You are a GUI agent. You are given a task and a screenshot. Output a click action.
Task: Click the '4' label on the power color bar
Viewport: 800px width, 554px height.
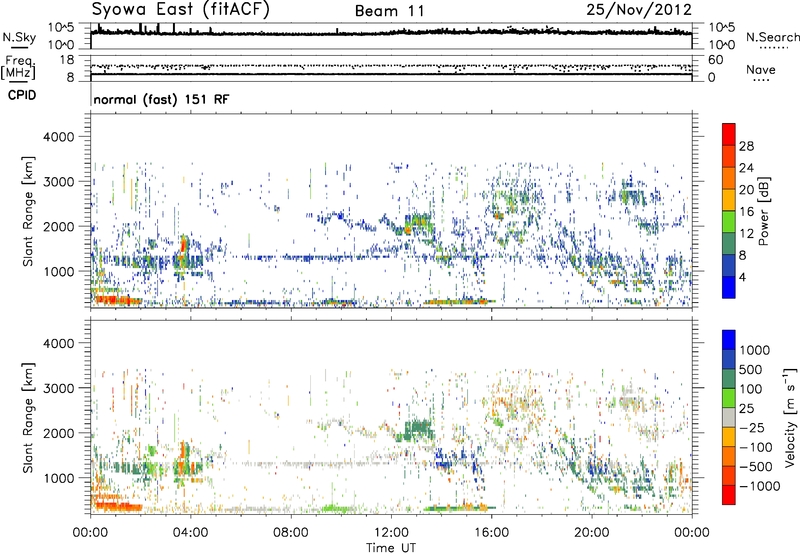(x=742, y=277)
